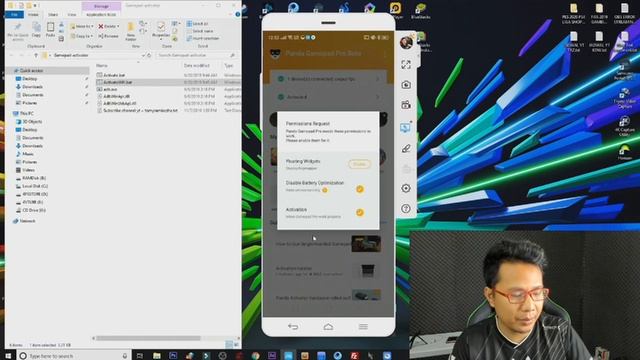Open Local Disk (C:) in navigation pane
The image size is (640, 360).
point(35,186)
